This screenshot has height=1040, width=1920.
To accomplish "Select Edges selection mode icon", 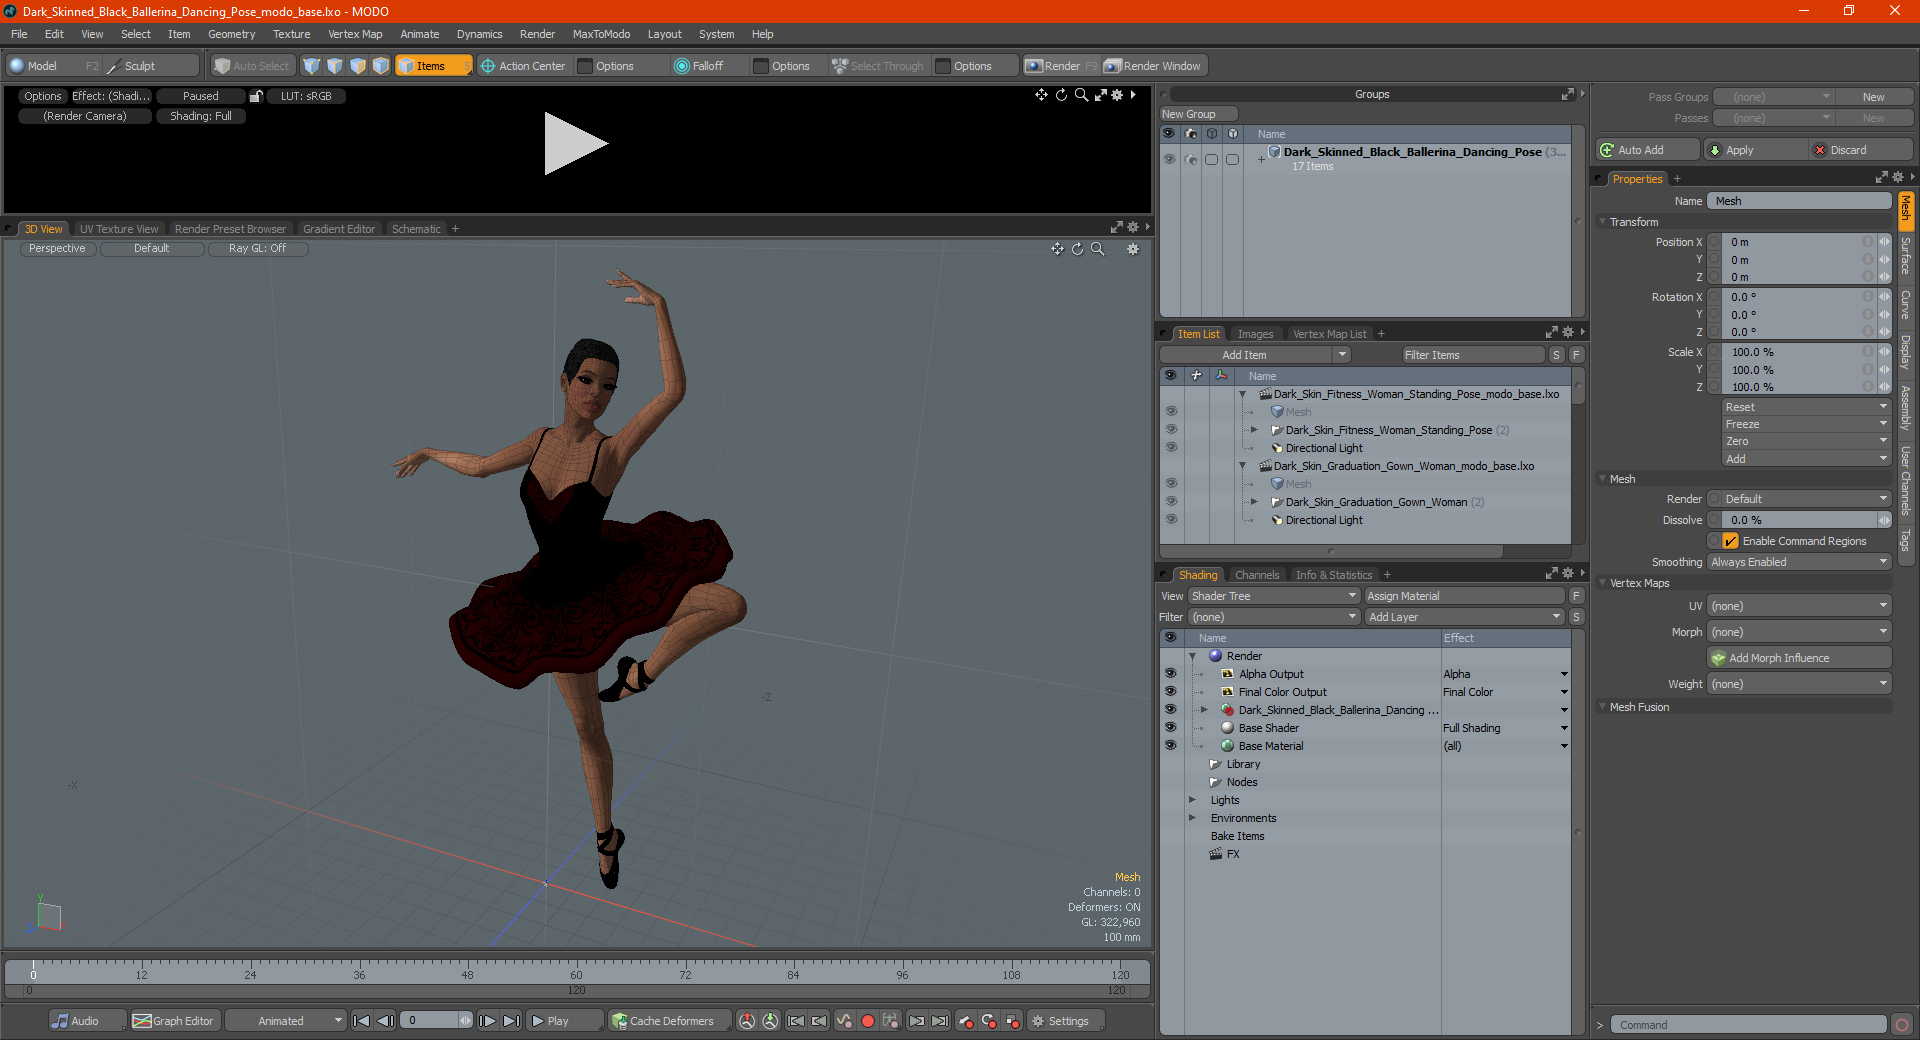I will click(335, 66).
